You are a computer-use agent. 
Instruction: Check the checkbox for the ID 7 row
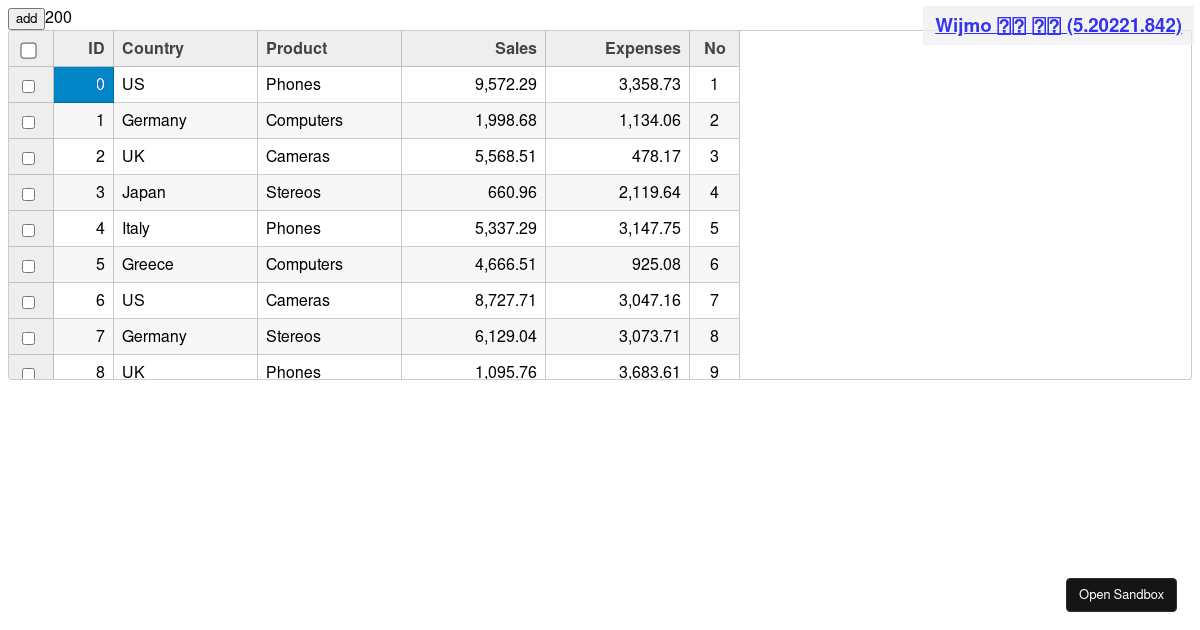point(29,338)
